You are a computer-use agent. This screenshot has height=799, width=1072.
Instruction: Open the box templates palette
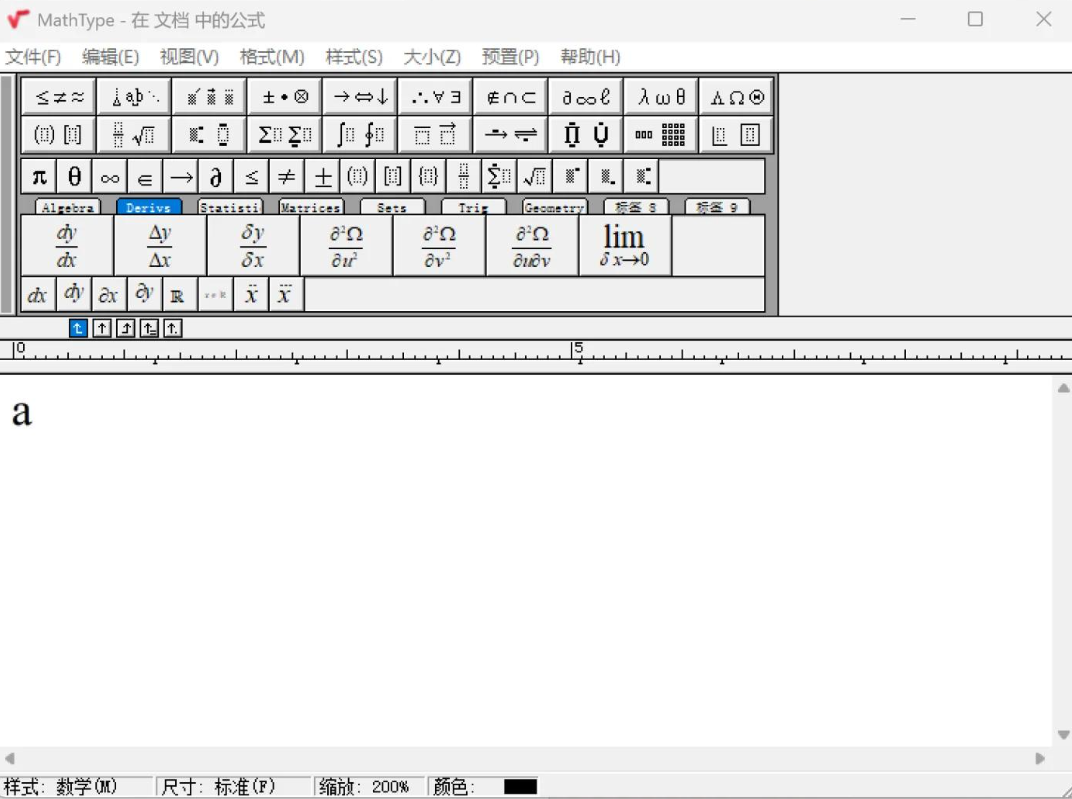[x=736, y=134]
